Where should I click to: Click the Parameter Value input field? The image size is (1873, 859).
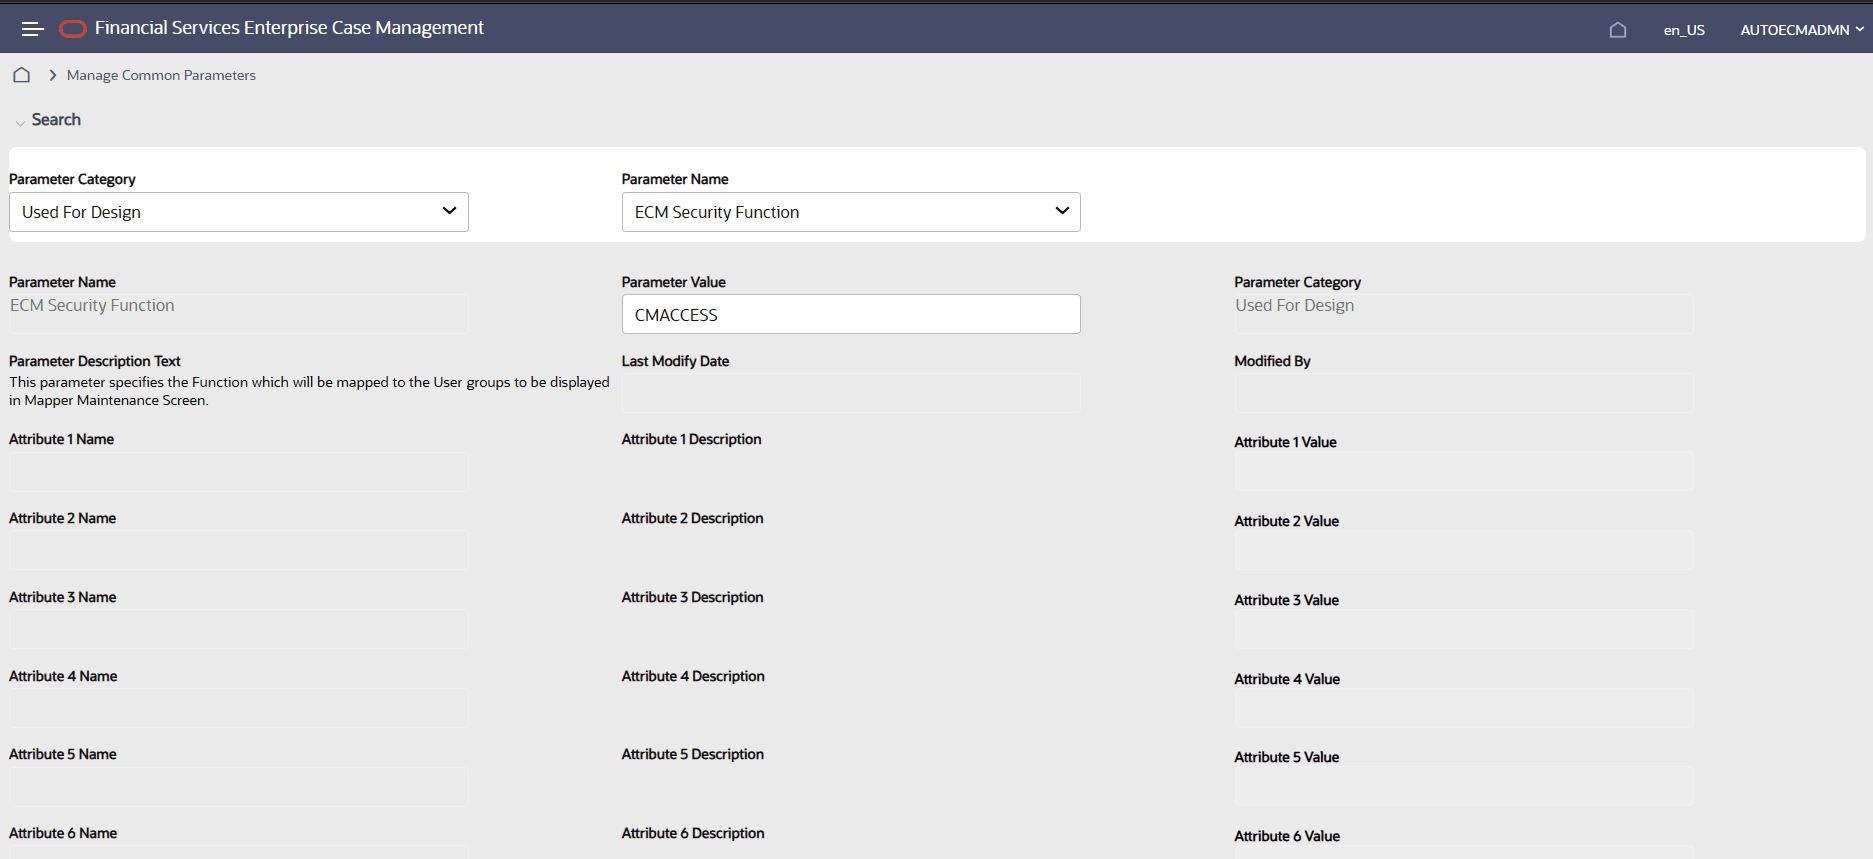pos(851,314)
